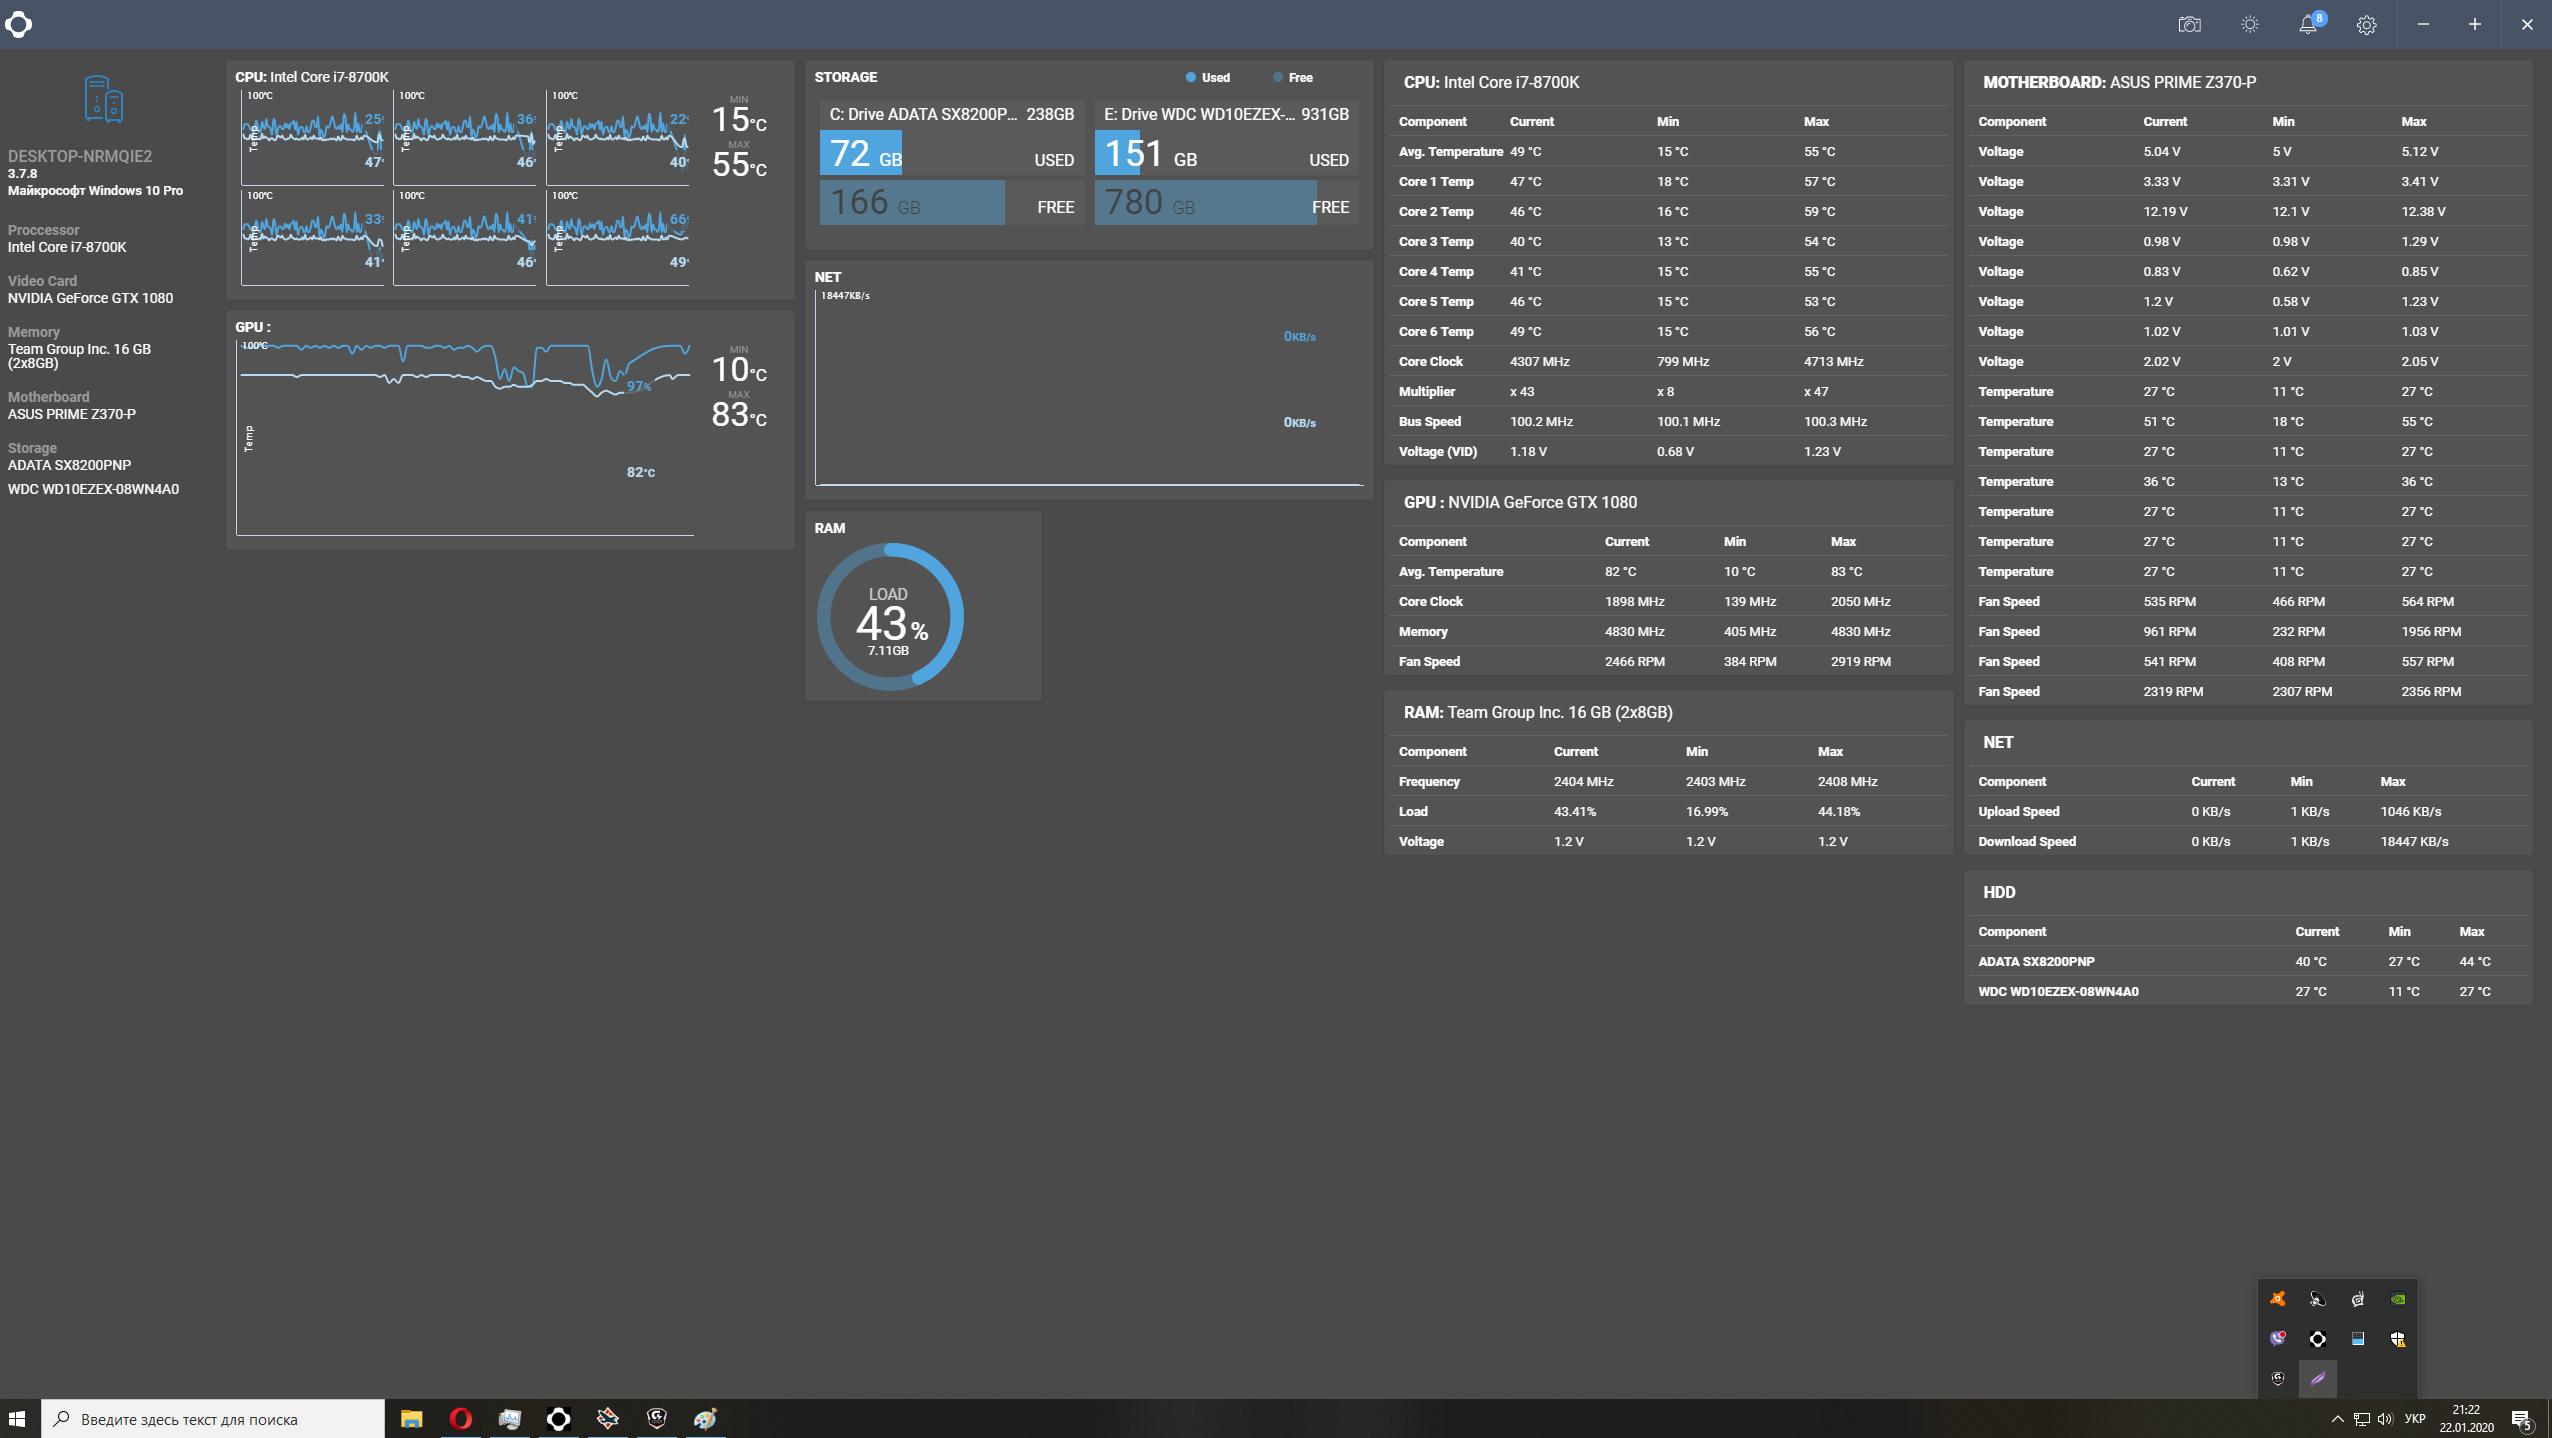This screenshot has width=2552, height=1438.
Task: Open Viber from the tray overflow popup
Action: (x=2278, y=1339)
